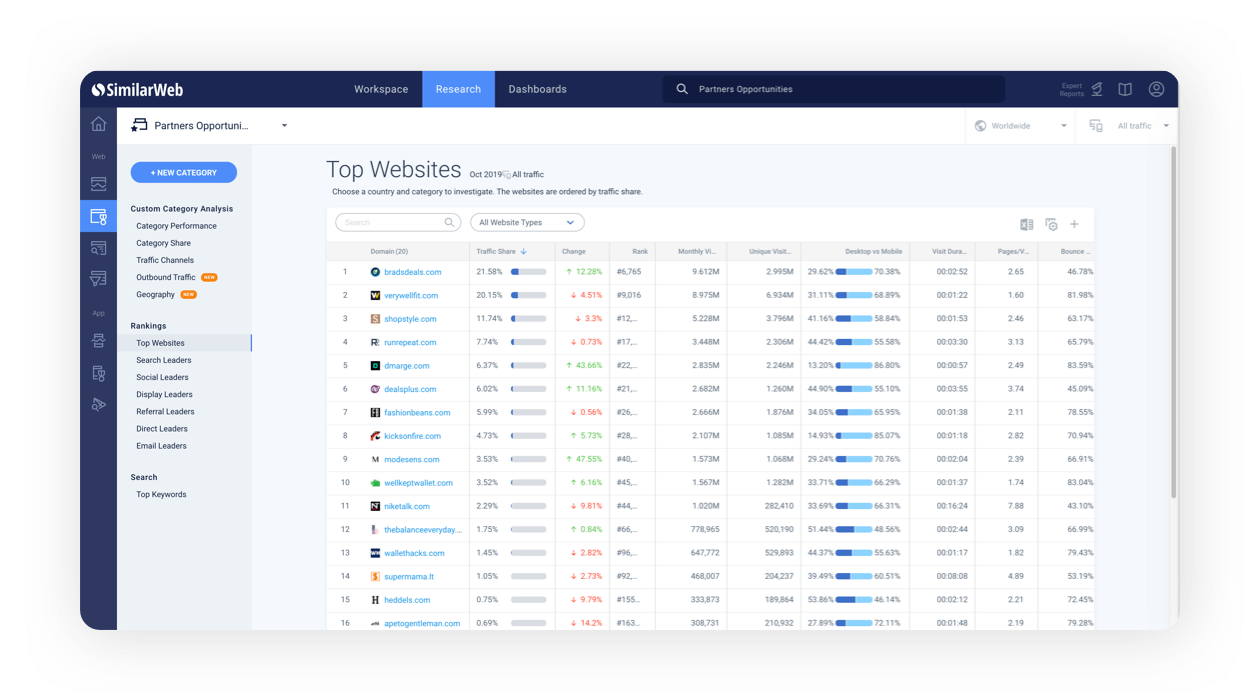Viewport: 1260px width, 700px height.
Task: Open the bradsdeals.com website link
Action: click(414, 271)
